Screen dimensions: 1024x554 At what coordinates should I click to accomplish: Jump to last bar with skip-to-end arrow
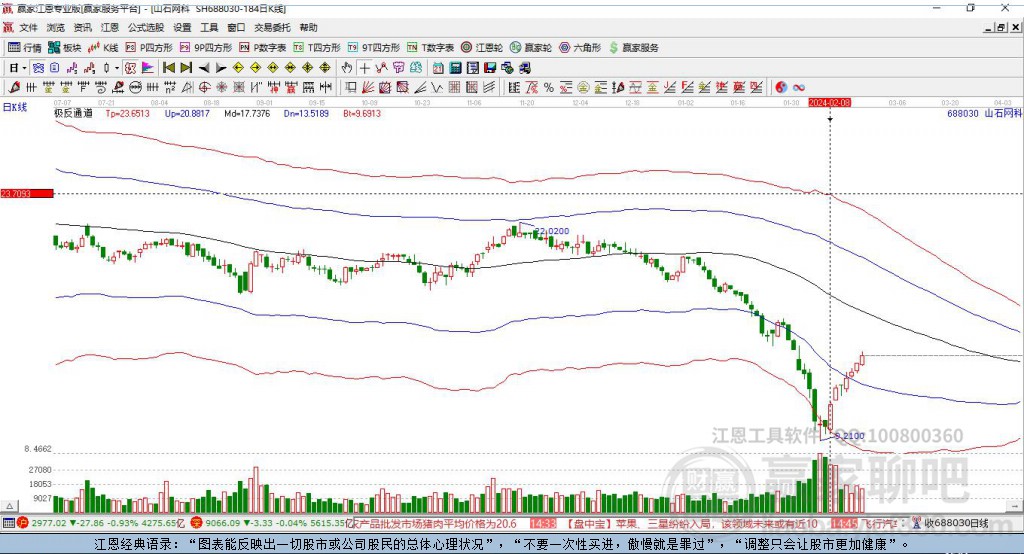click(x=186, y=68)
